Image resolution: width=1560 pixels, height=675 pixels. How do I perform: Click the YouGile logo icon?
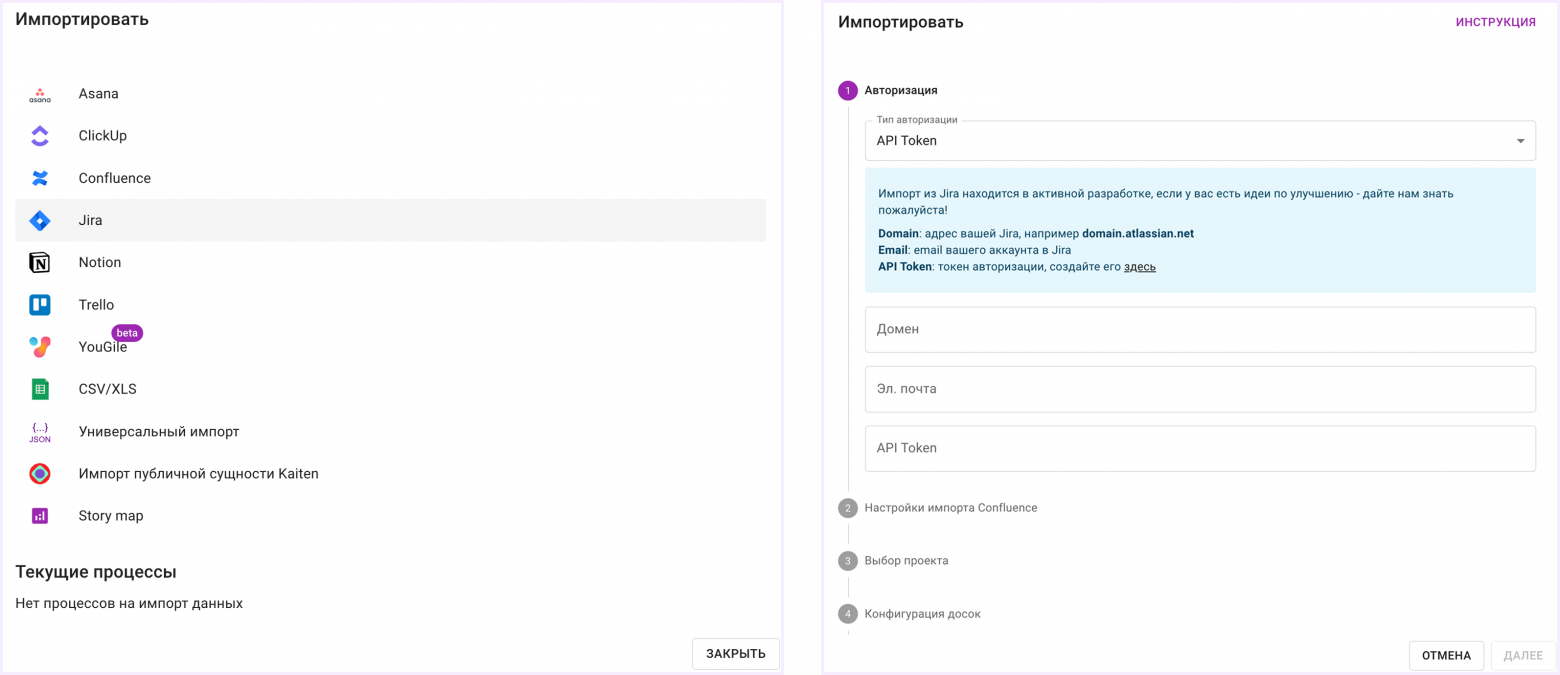(x=40, y=347)
